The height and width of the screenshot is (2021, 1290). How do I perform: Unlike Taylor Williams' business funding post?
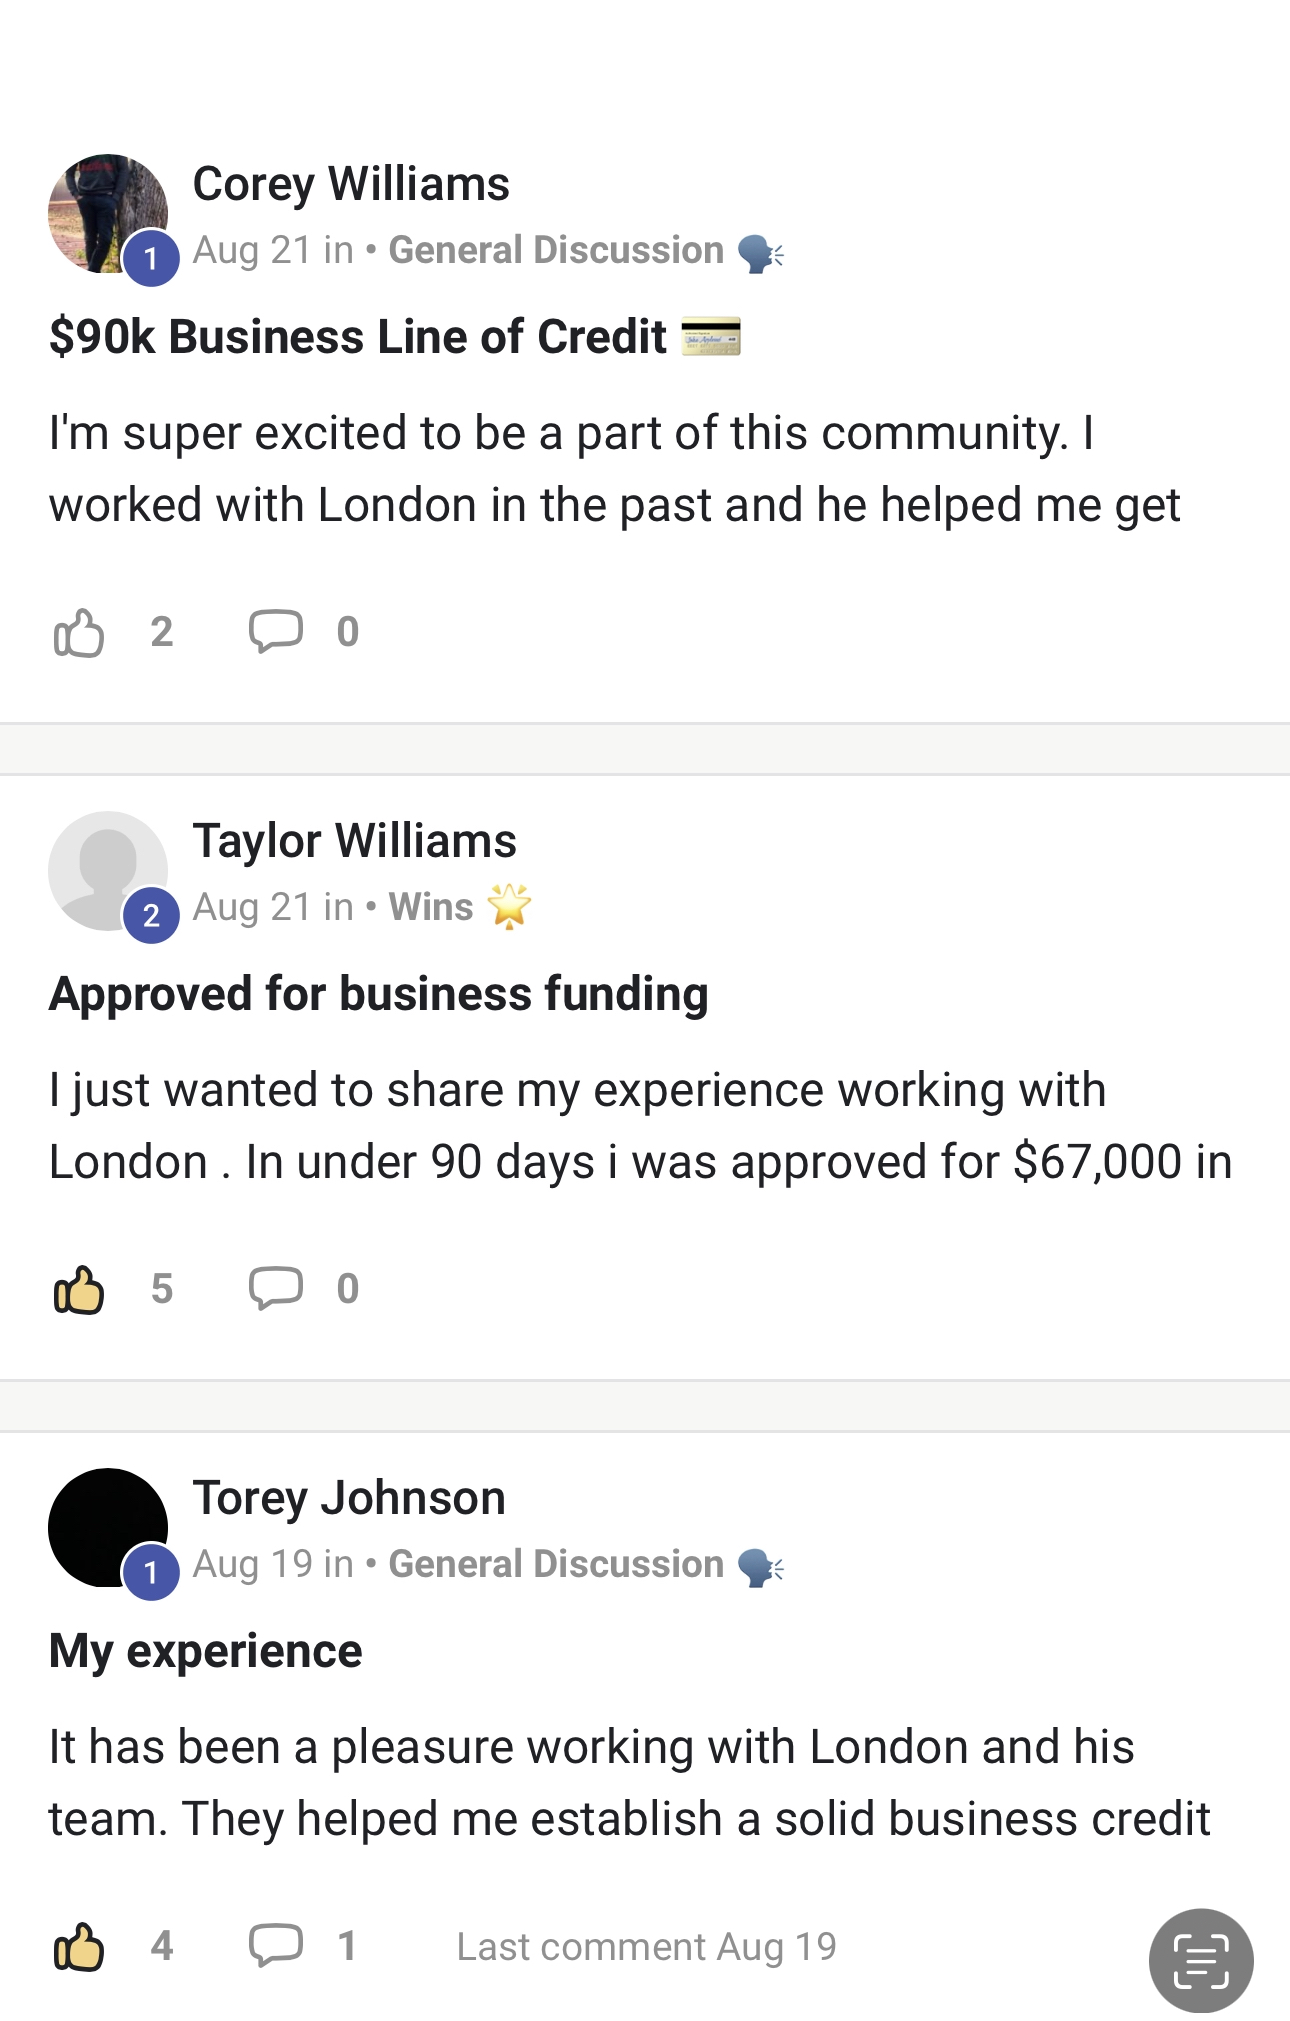click(x=78, y=1289)
